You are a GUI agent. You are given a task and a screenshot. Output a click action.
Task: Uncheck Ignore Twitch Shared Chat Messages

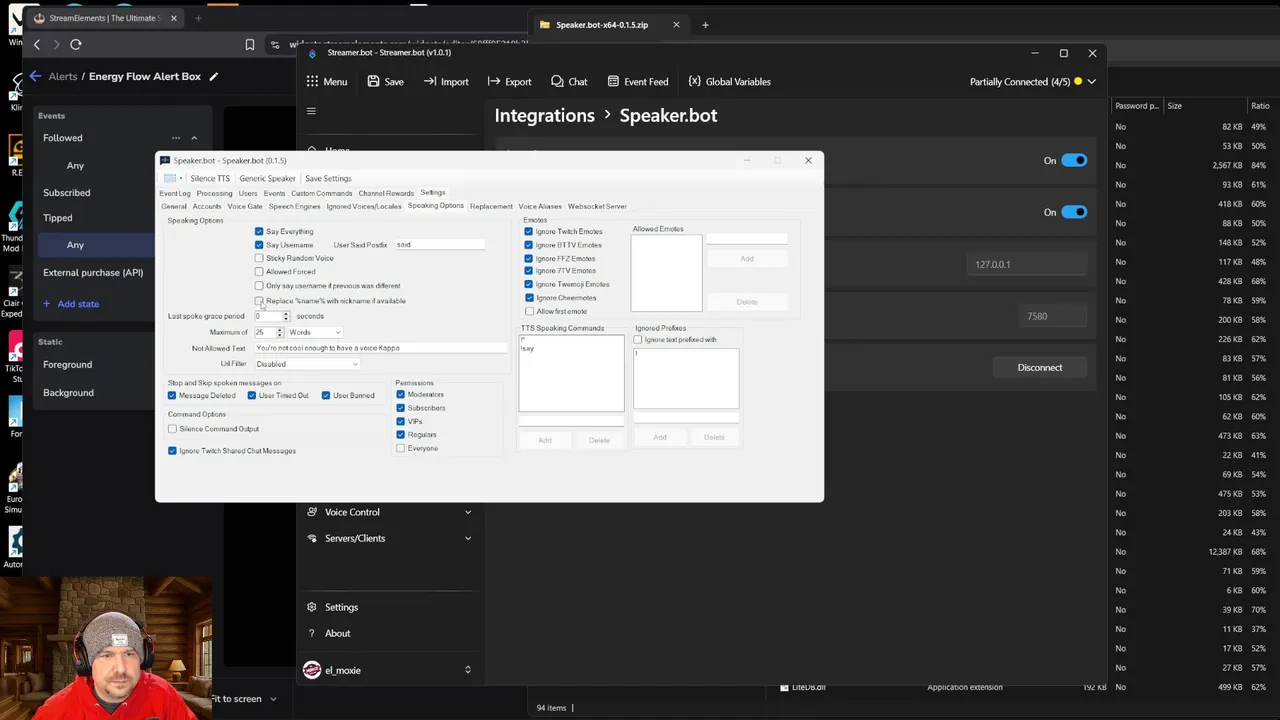click(x=172, y=451)
